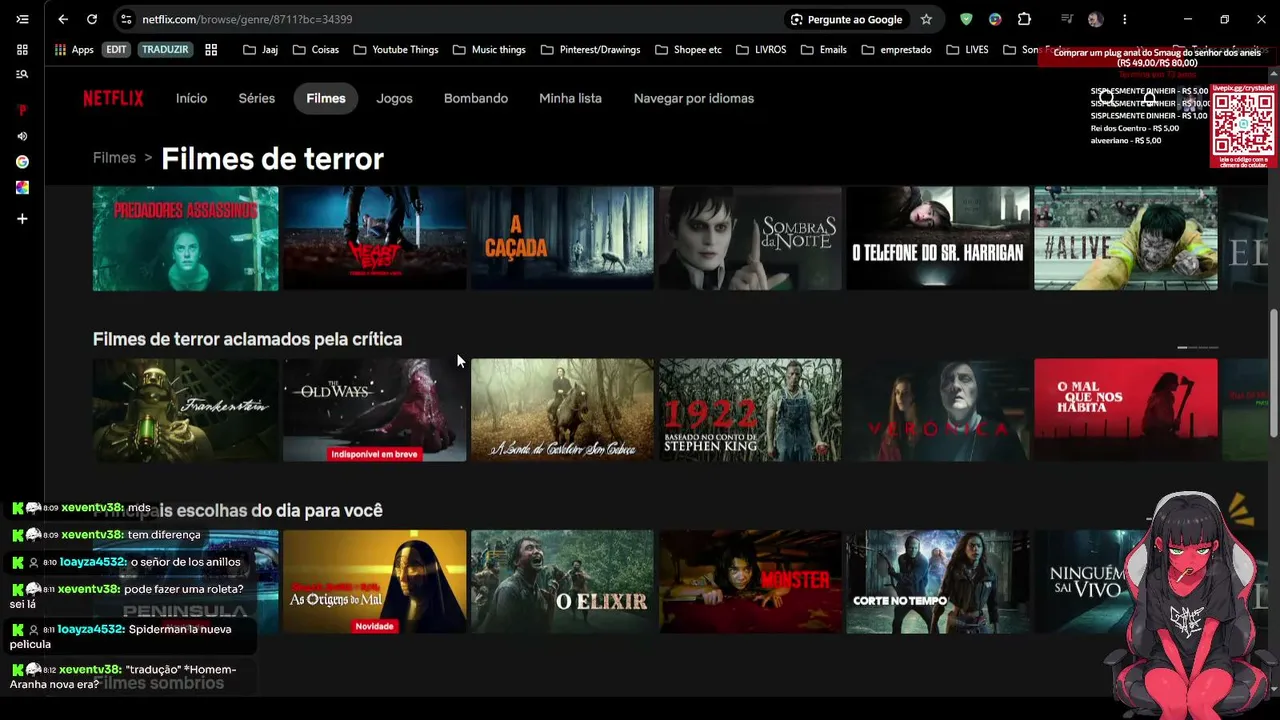Click the Netflix logo
Image resolution: width=1280 pixels, height=720 pixels.
113,98
